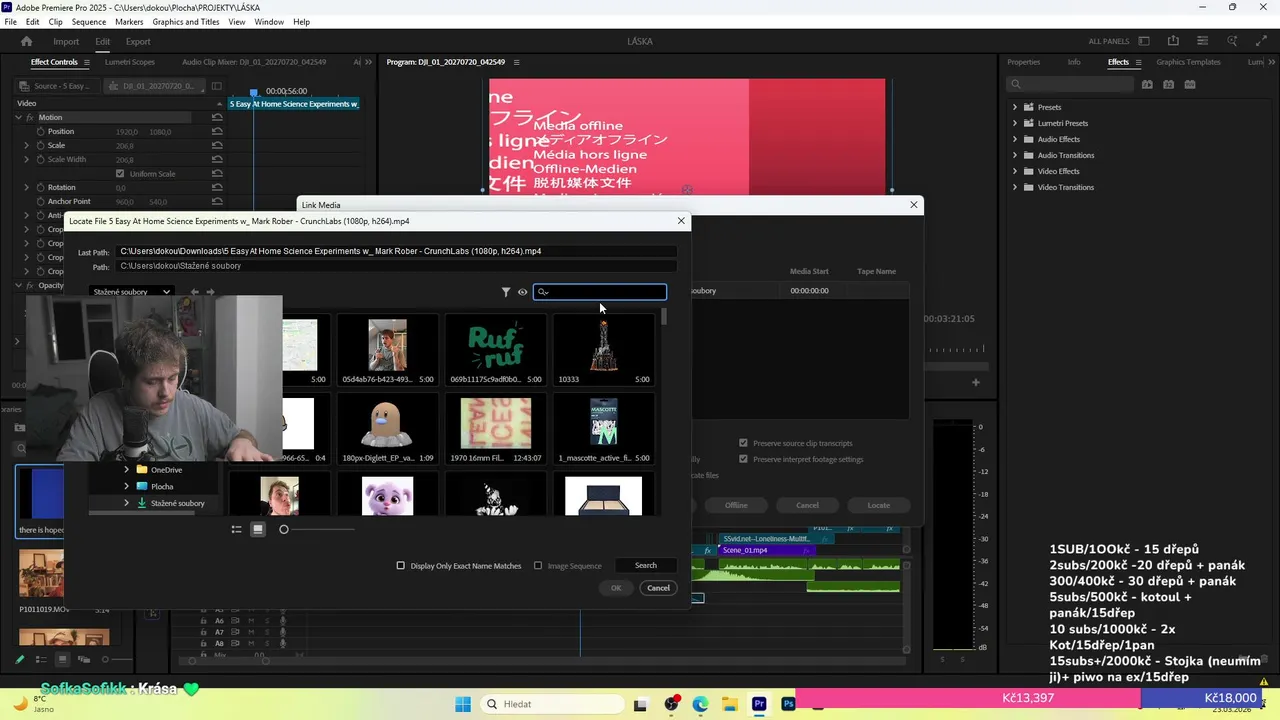Open the workspaces icon next to ALL PANELS

point(1144,41)
